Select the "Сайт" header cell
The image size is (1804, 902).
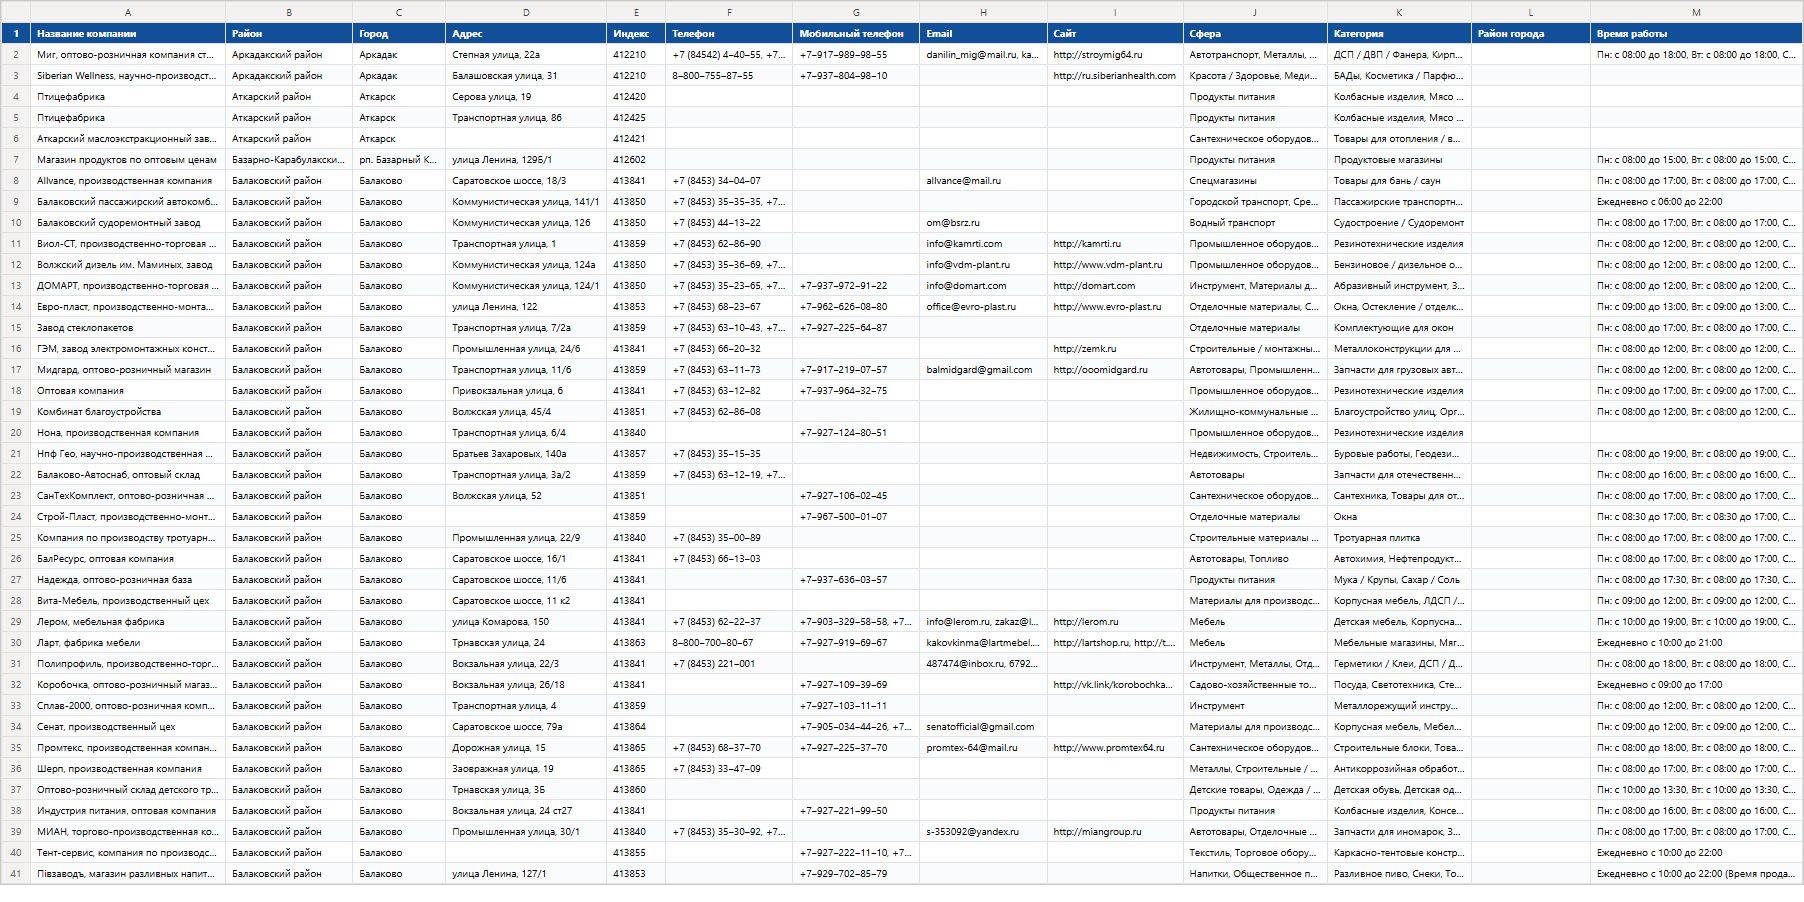point(1115,33)
